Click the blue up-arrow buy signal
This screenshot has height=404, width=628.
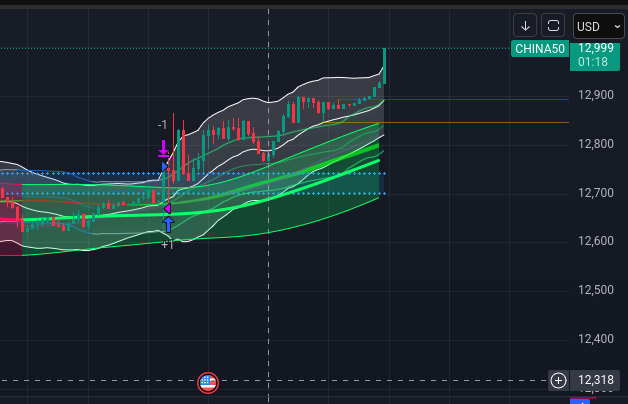tap(168, 224)
